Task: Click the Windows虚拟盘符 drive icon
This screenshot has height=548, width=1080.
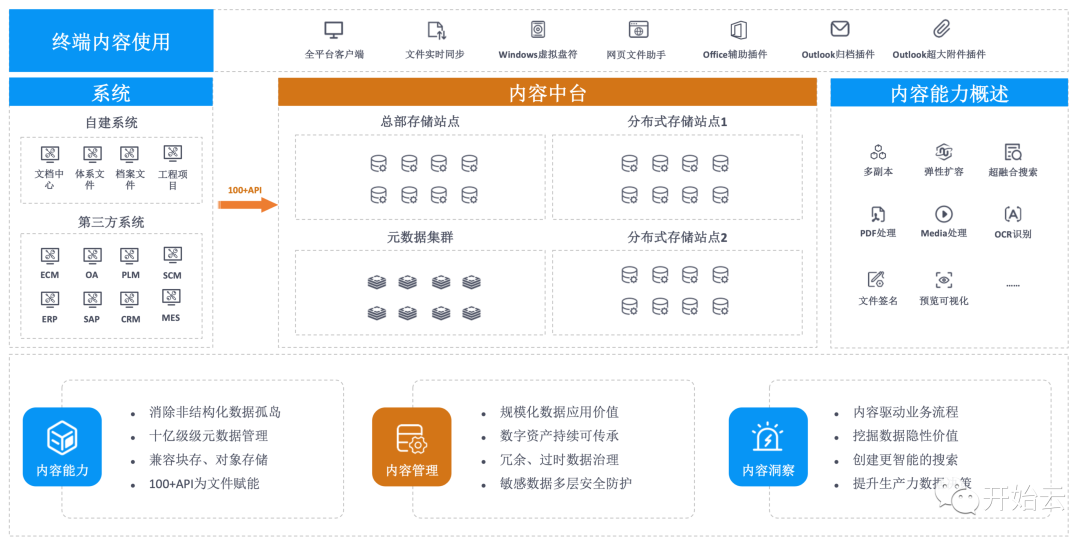Action: tap(538, 30)
